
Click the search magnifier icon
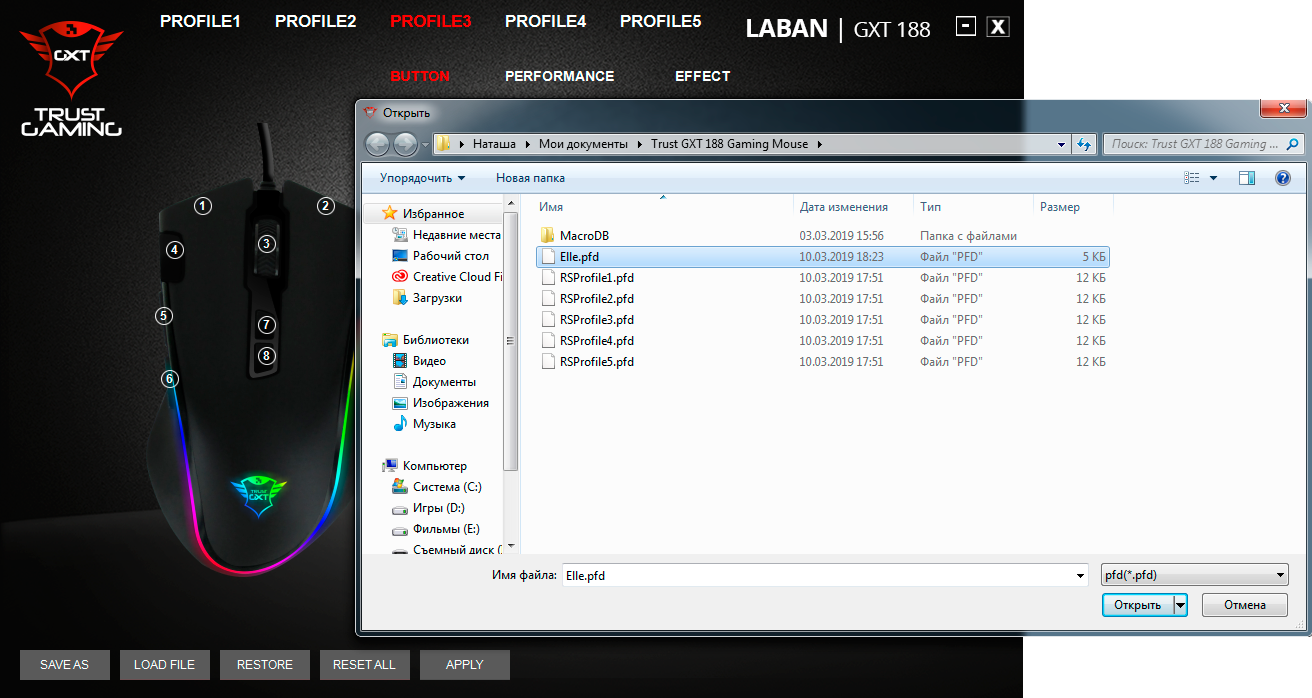click(1294, 144)
